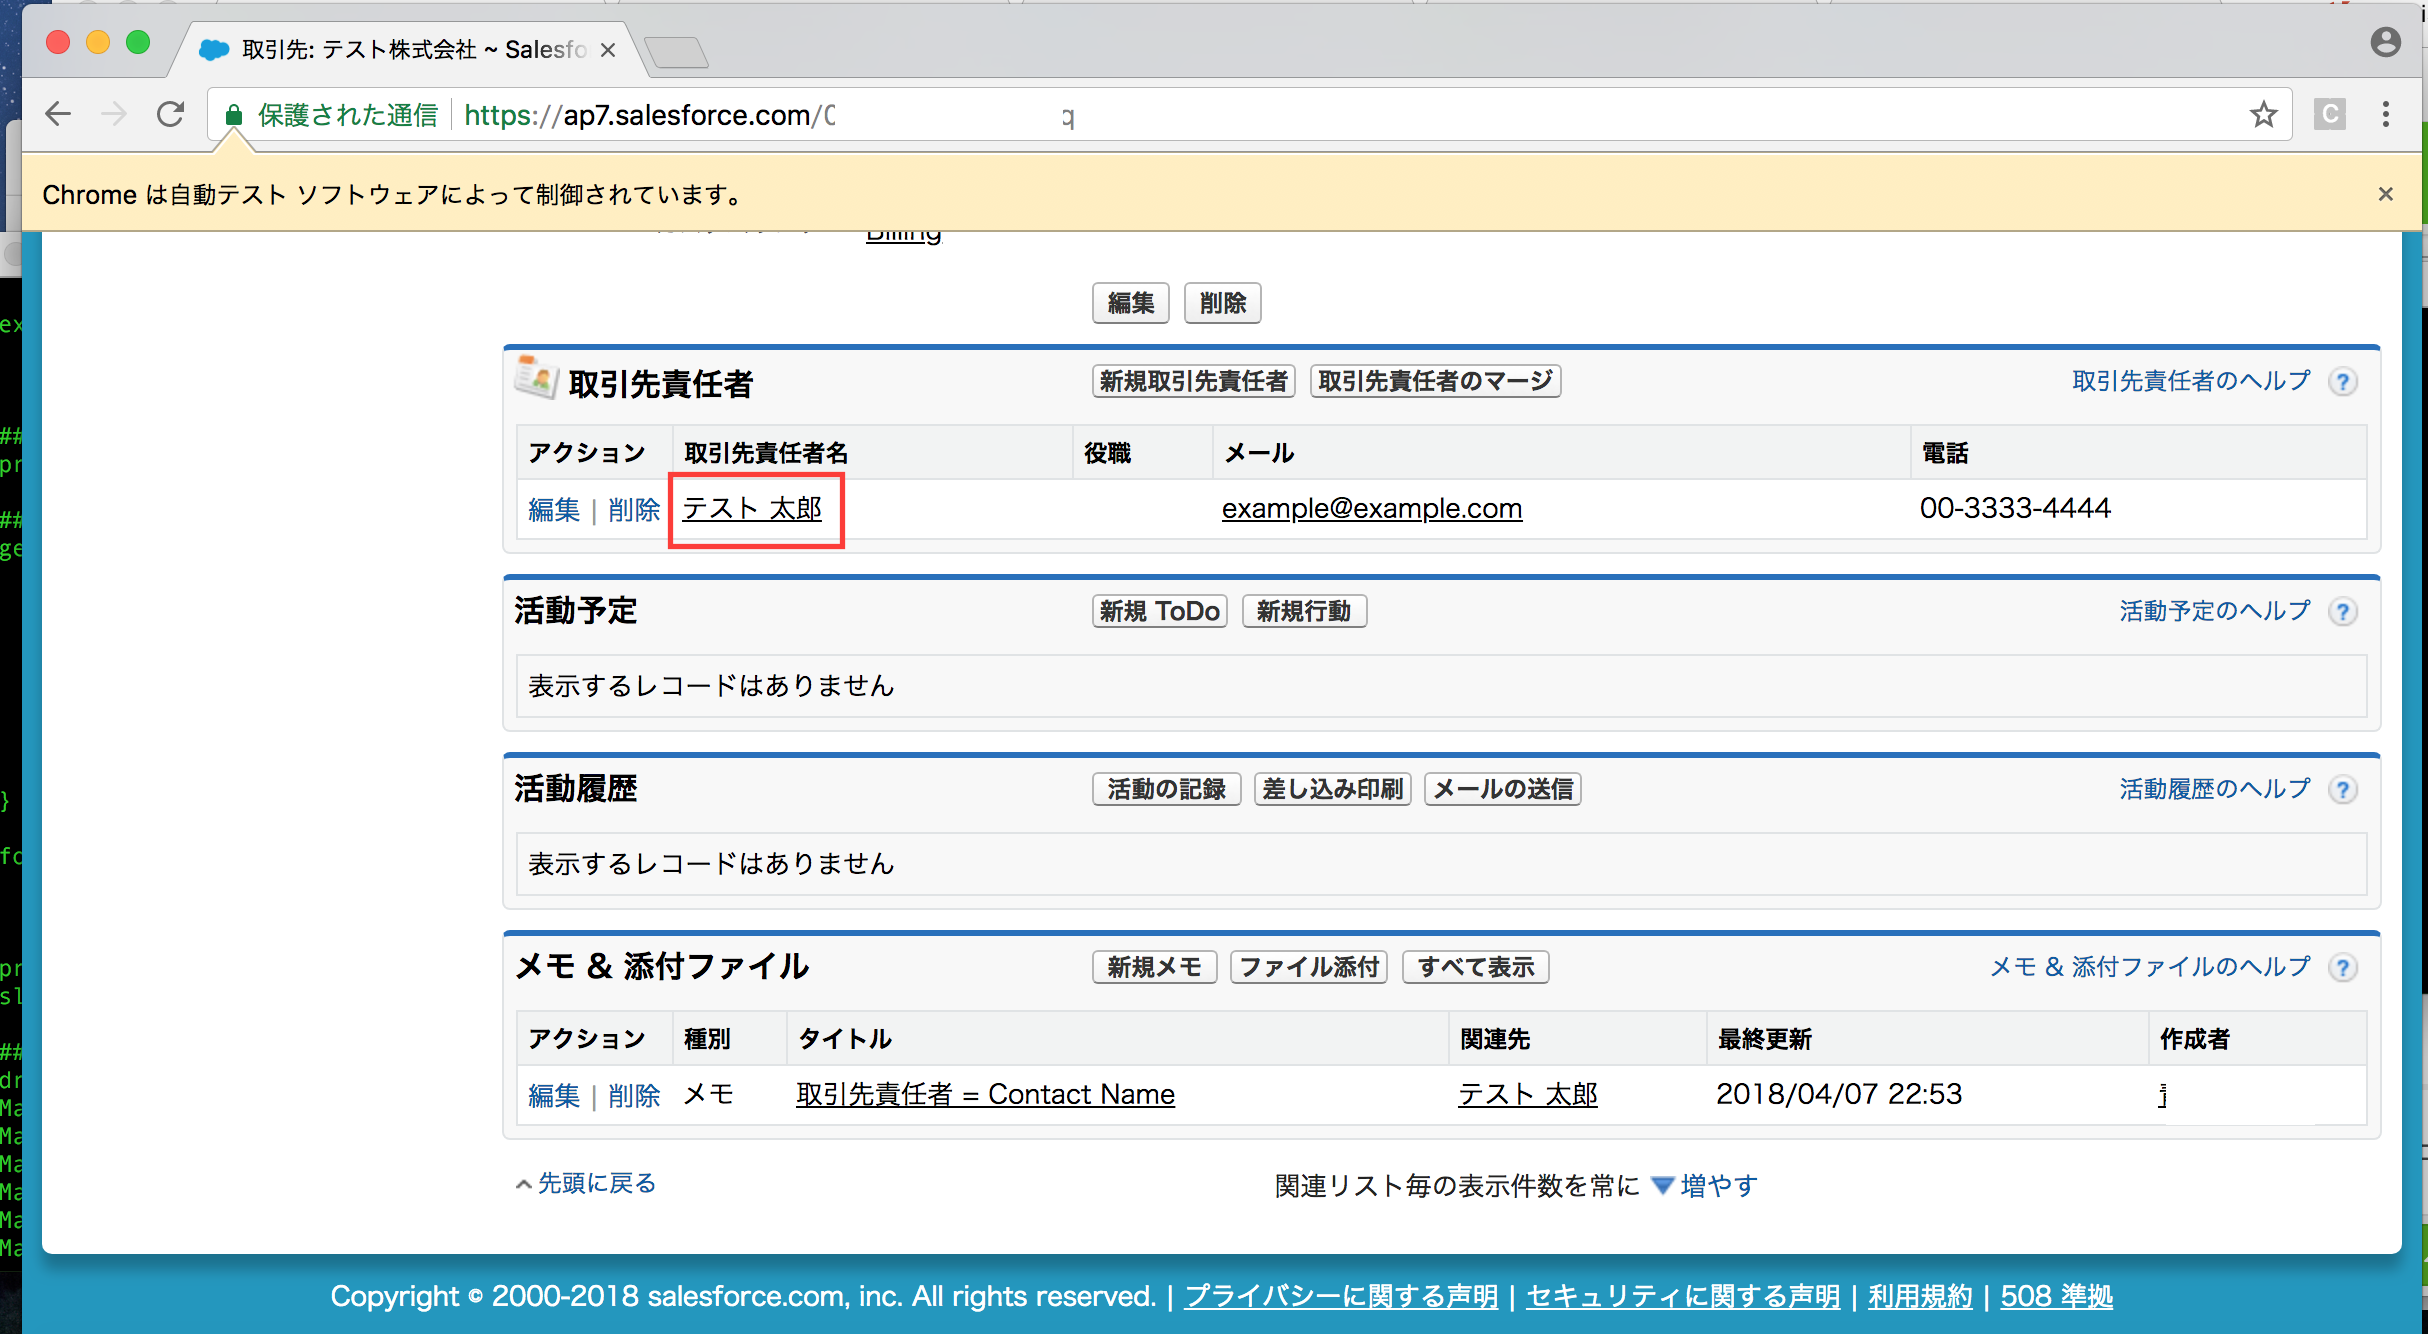Viewport: 2428px width, 1334px height.
Task: Click 増やす to show more records
Action: (x=1718, y=1186)
